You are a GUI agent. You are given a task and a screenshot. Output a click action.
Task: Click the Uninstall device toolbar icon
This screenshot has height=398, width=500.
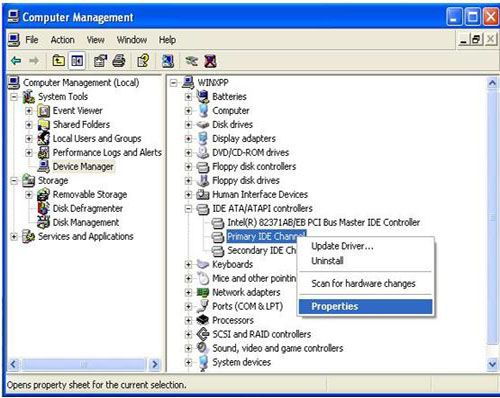click(x=210, y=61)
